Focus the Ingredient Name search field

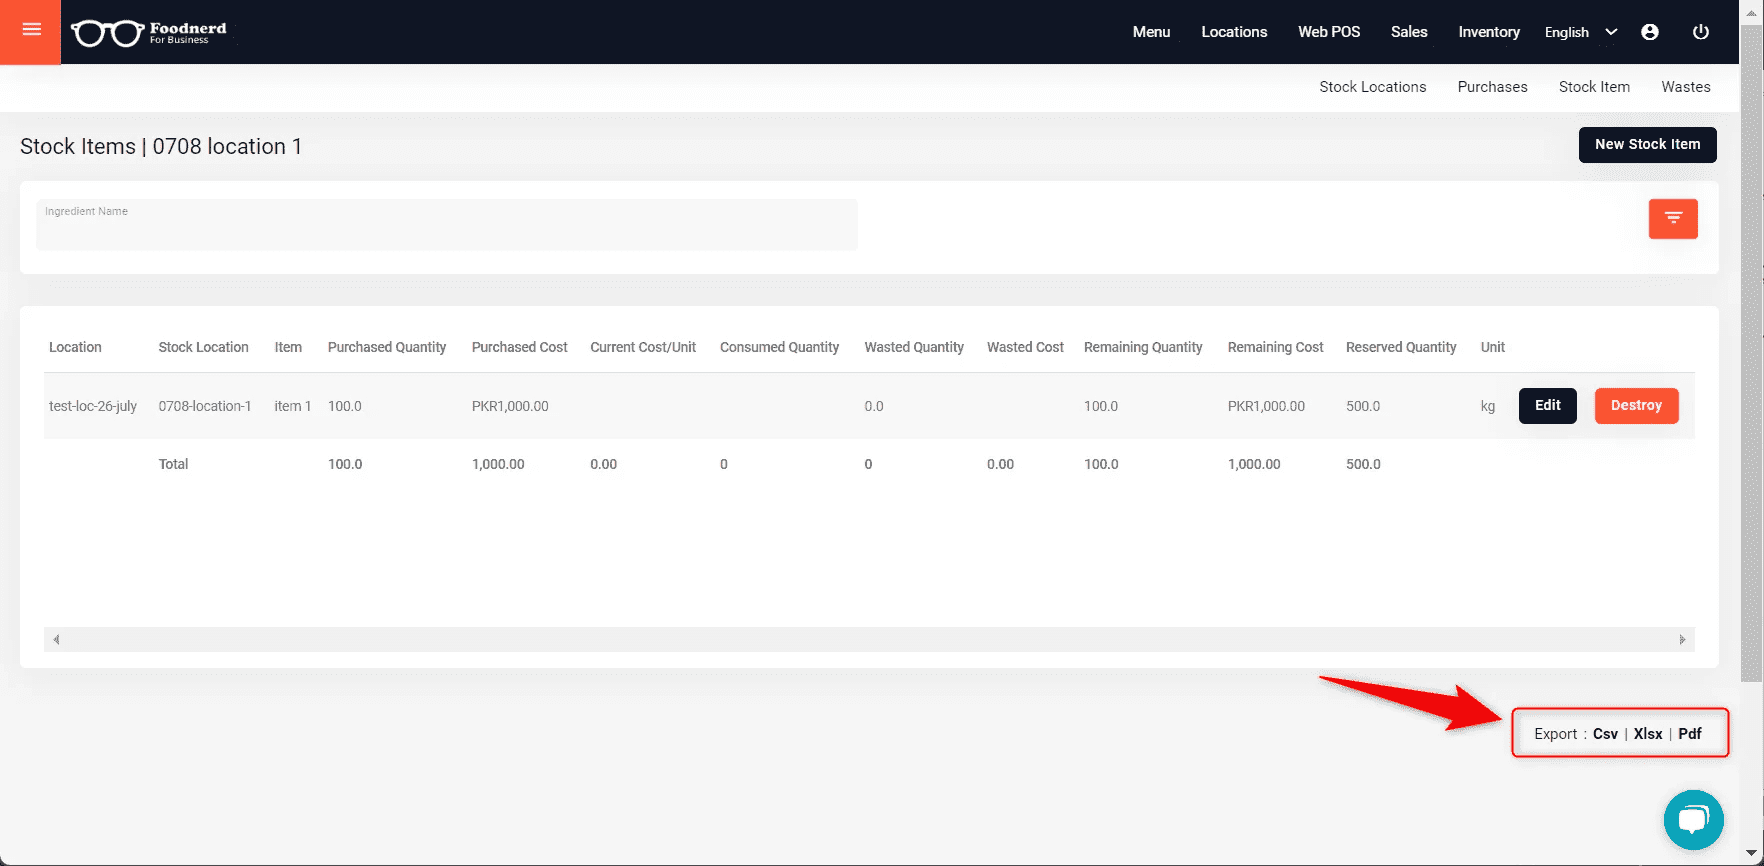[x=447, y=224]
